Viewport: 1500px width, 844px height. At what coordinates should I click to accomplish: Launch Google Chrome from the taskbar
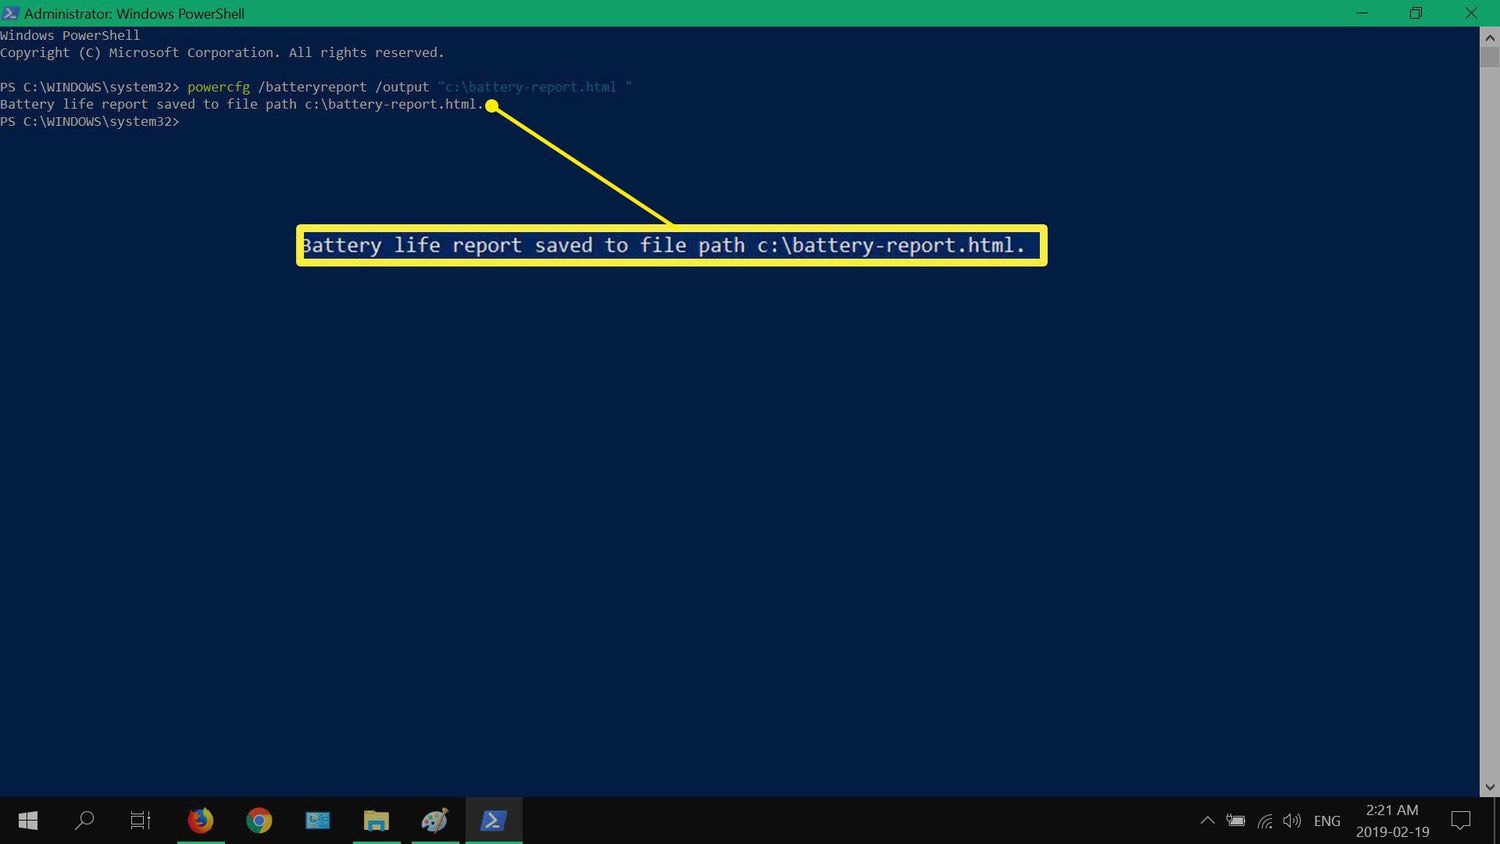click(259, 821)
